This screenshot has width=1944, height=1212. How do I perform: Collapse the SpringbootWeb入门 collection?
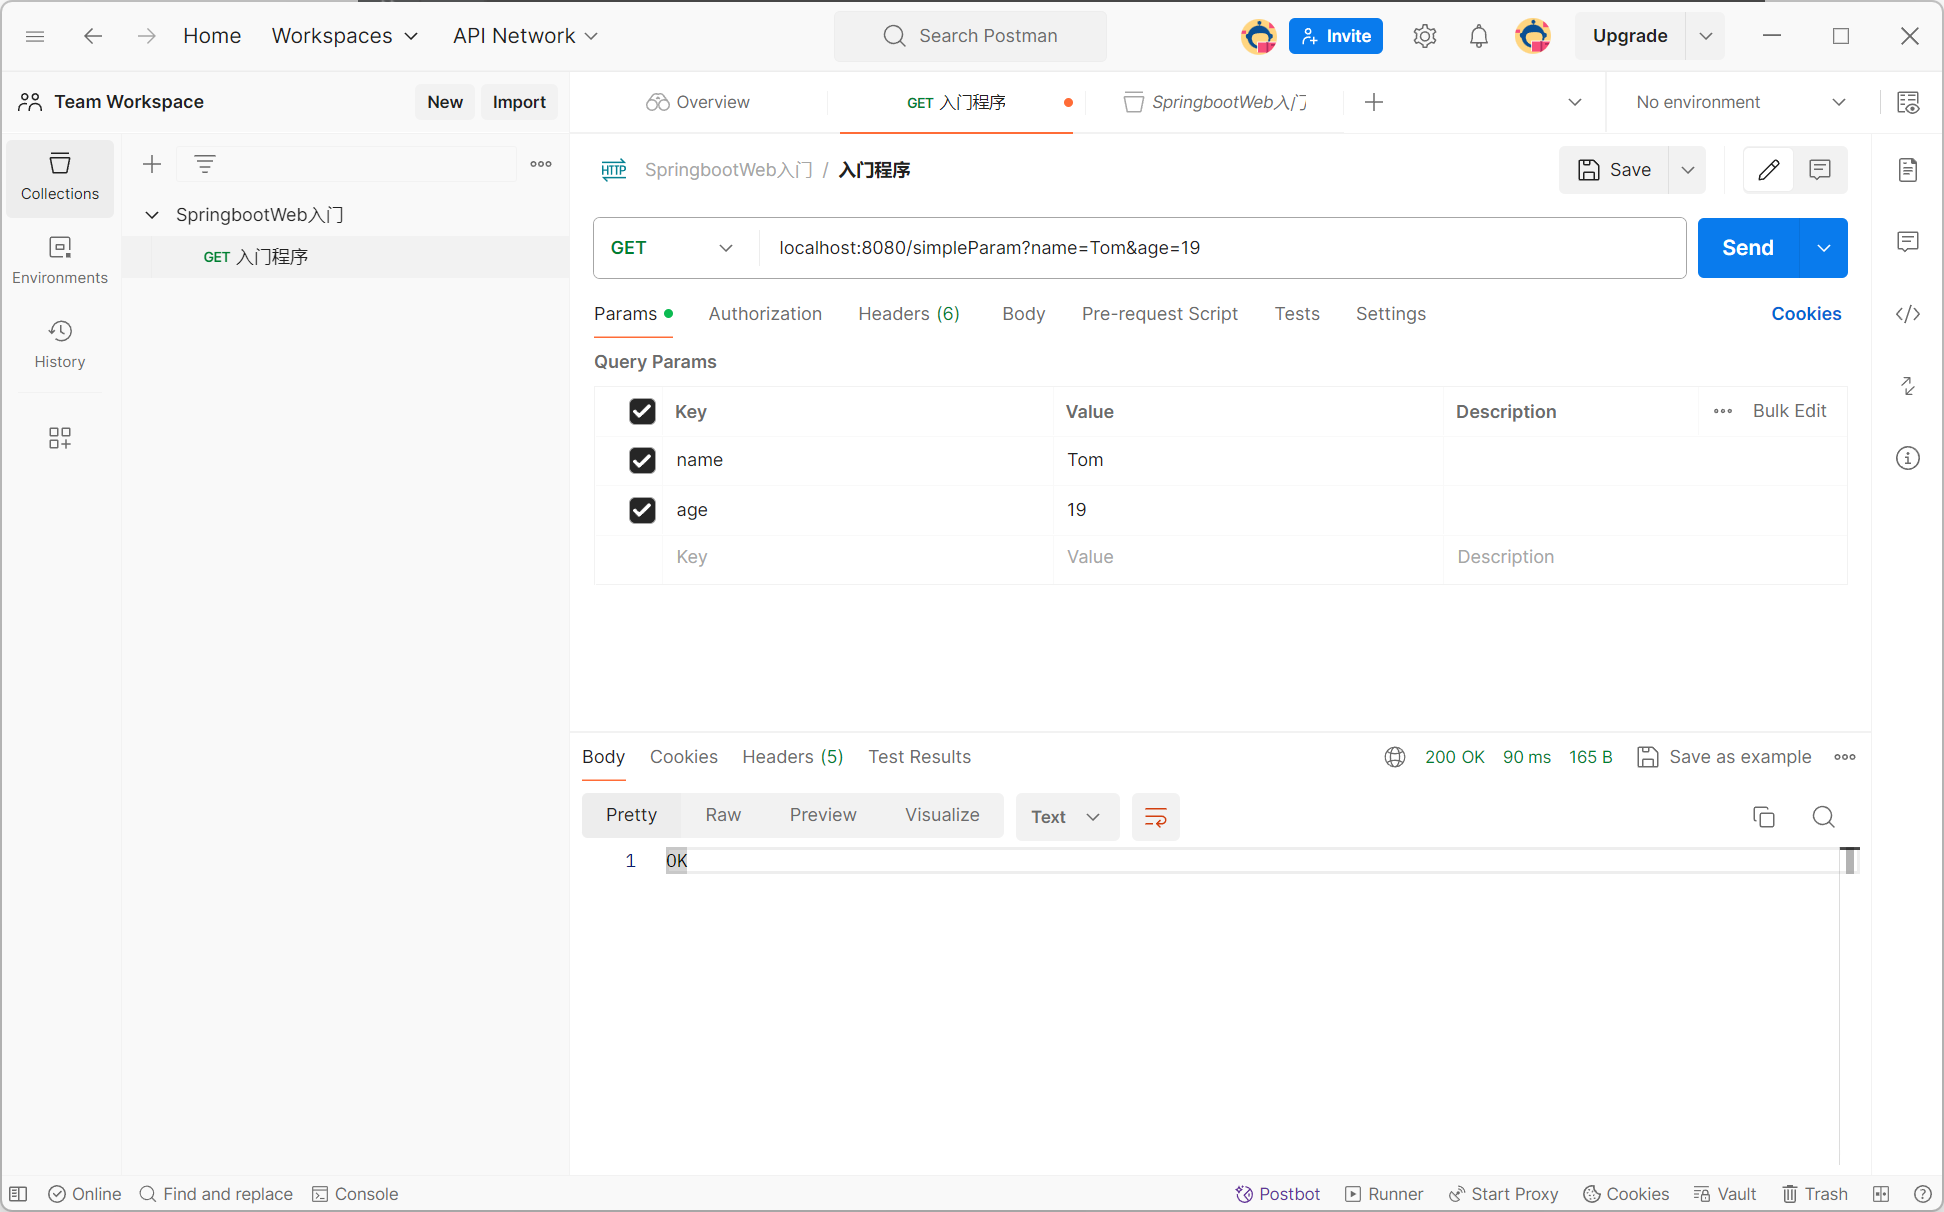coord(152,215)
